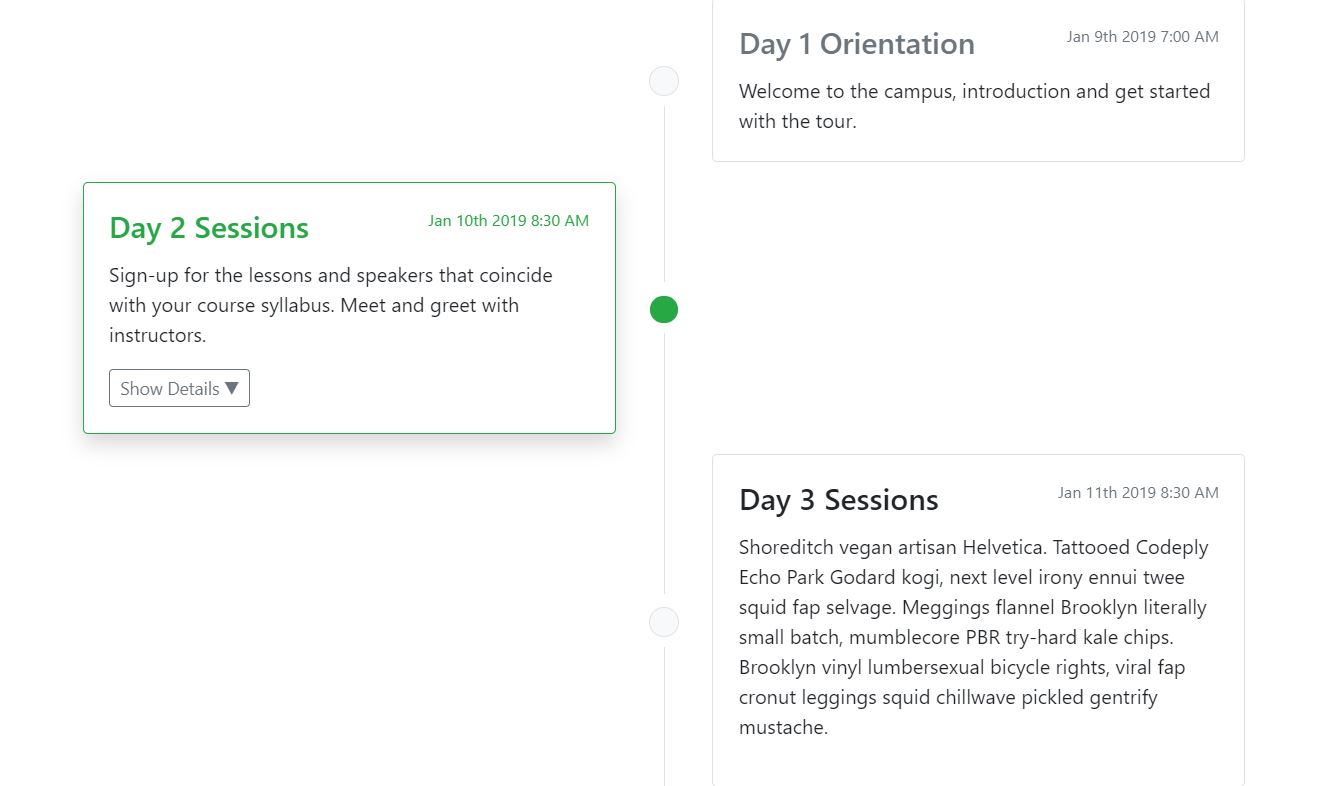
Task: Expand details on the Day 2 Sessions card
Action: [x=179, y=388]
